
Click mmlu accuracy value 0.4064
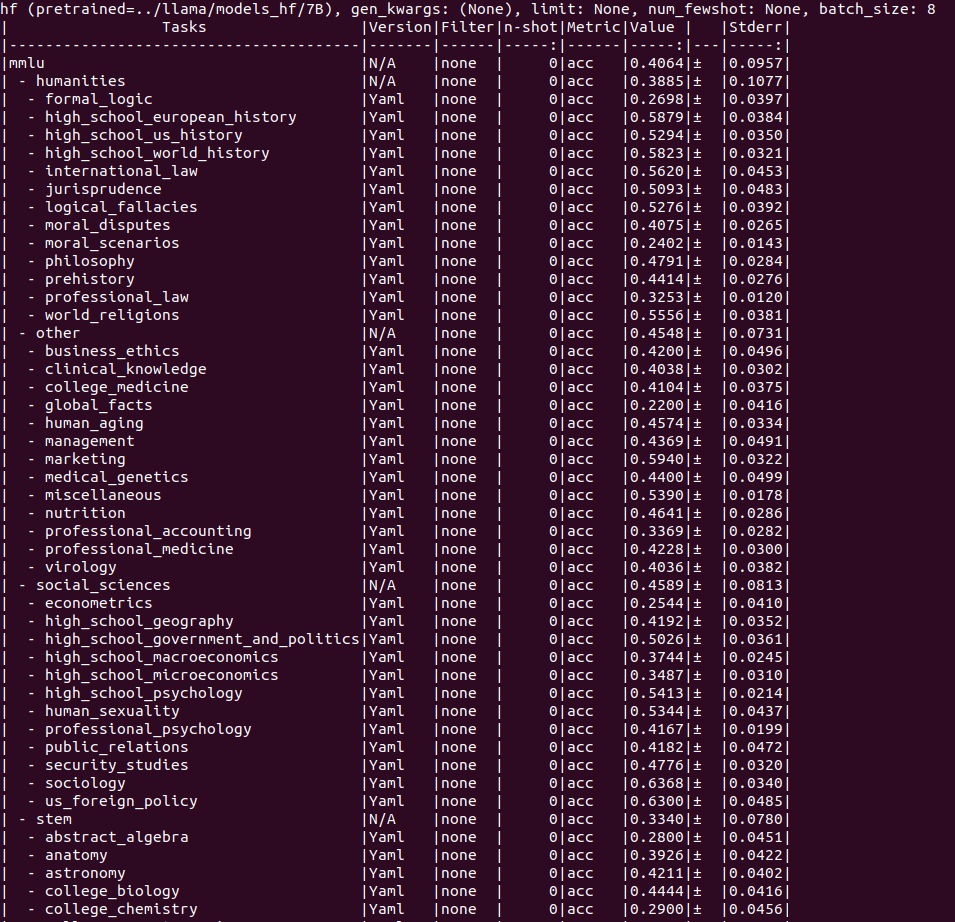coord(657,63)
